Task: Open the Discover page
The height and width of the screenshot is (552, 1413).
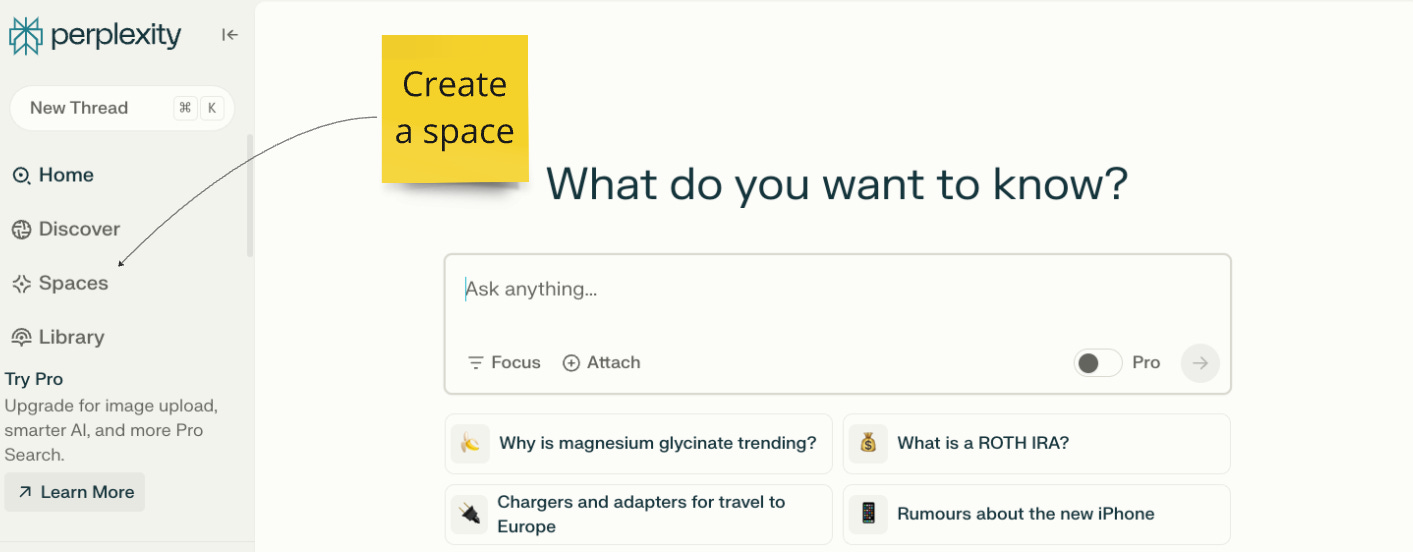Action: [x=66, y=229]
